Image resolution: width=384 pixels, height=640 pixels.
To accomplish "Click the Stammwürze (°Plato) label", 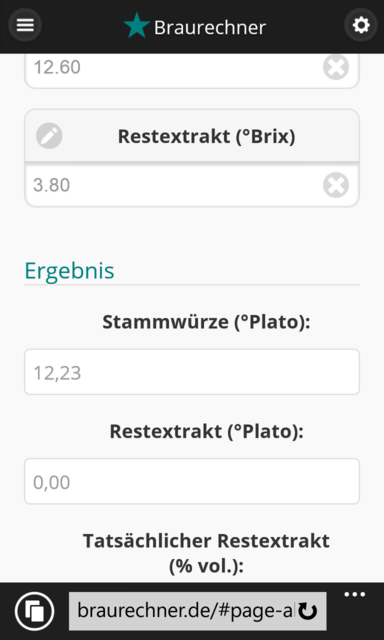I will point(206,322).
